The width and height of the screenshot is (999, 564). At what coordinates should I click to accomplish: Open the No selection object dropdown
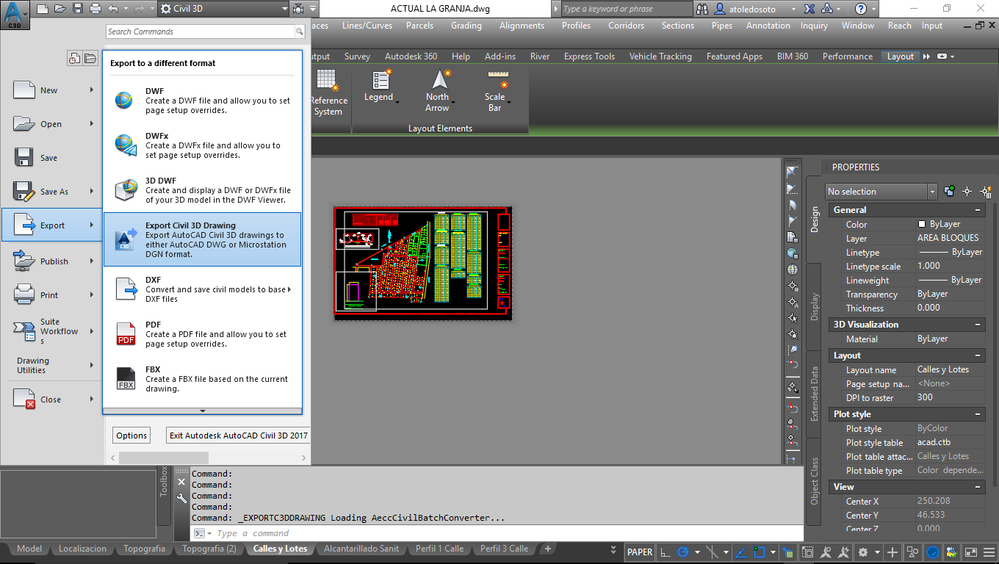point(880,191)
